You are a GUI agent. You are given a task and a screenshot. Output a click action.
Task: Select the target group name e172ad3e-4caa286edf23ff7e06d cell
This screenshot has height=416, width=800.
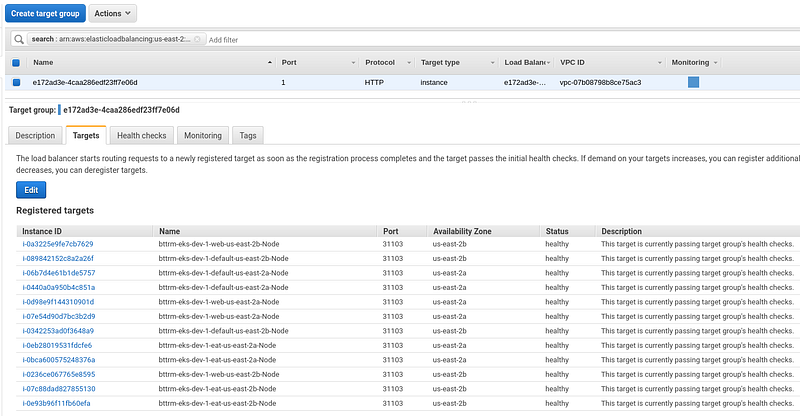click(85, 82)
